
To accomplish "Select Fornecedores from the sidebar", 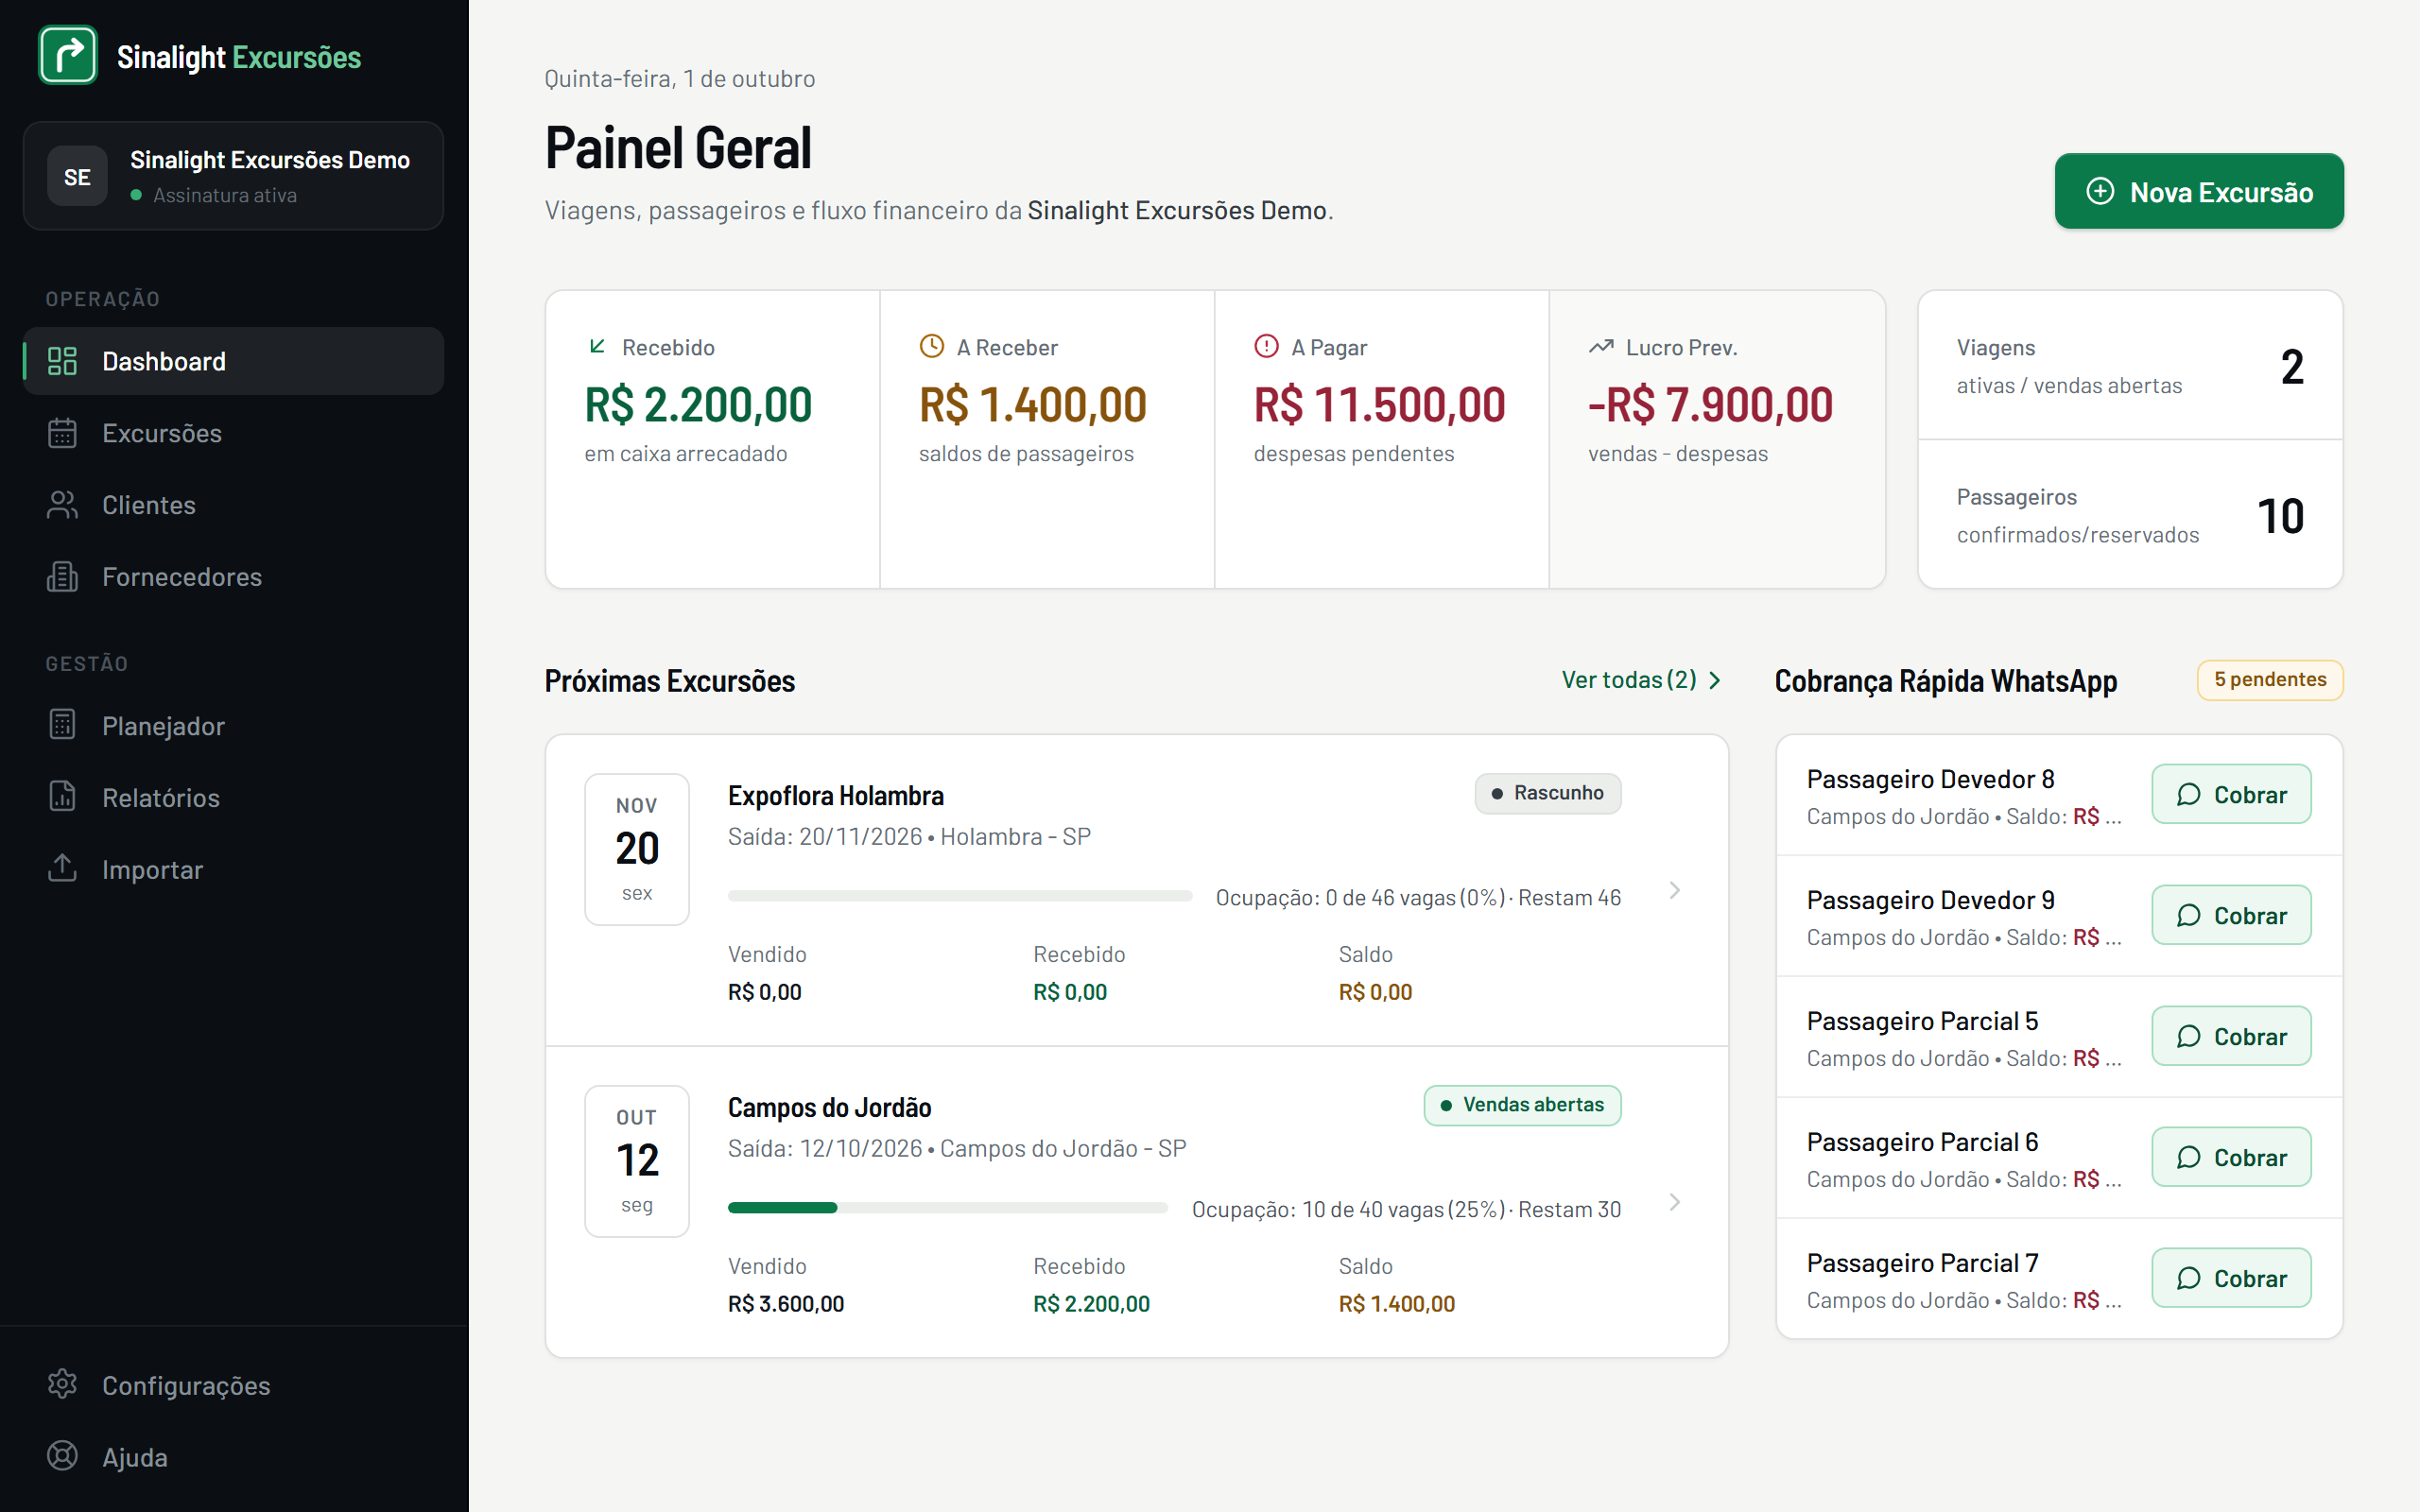I will tap(233, 577).
